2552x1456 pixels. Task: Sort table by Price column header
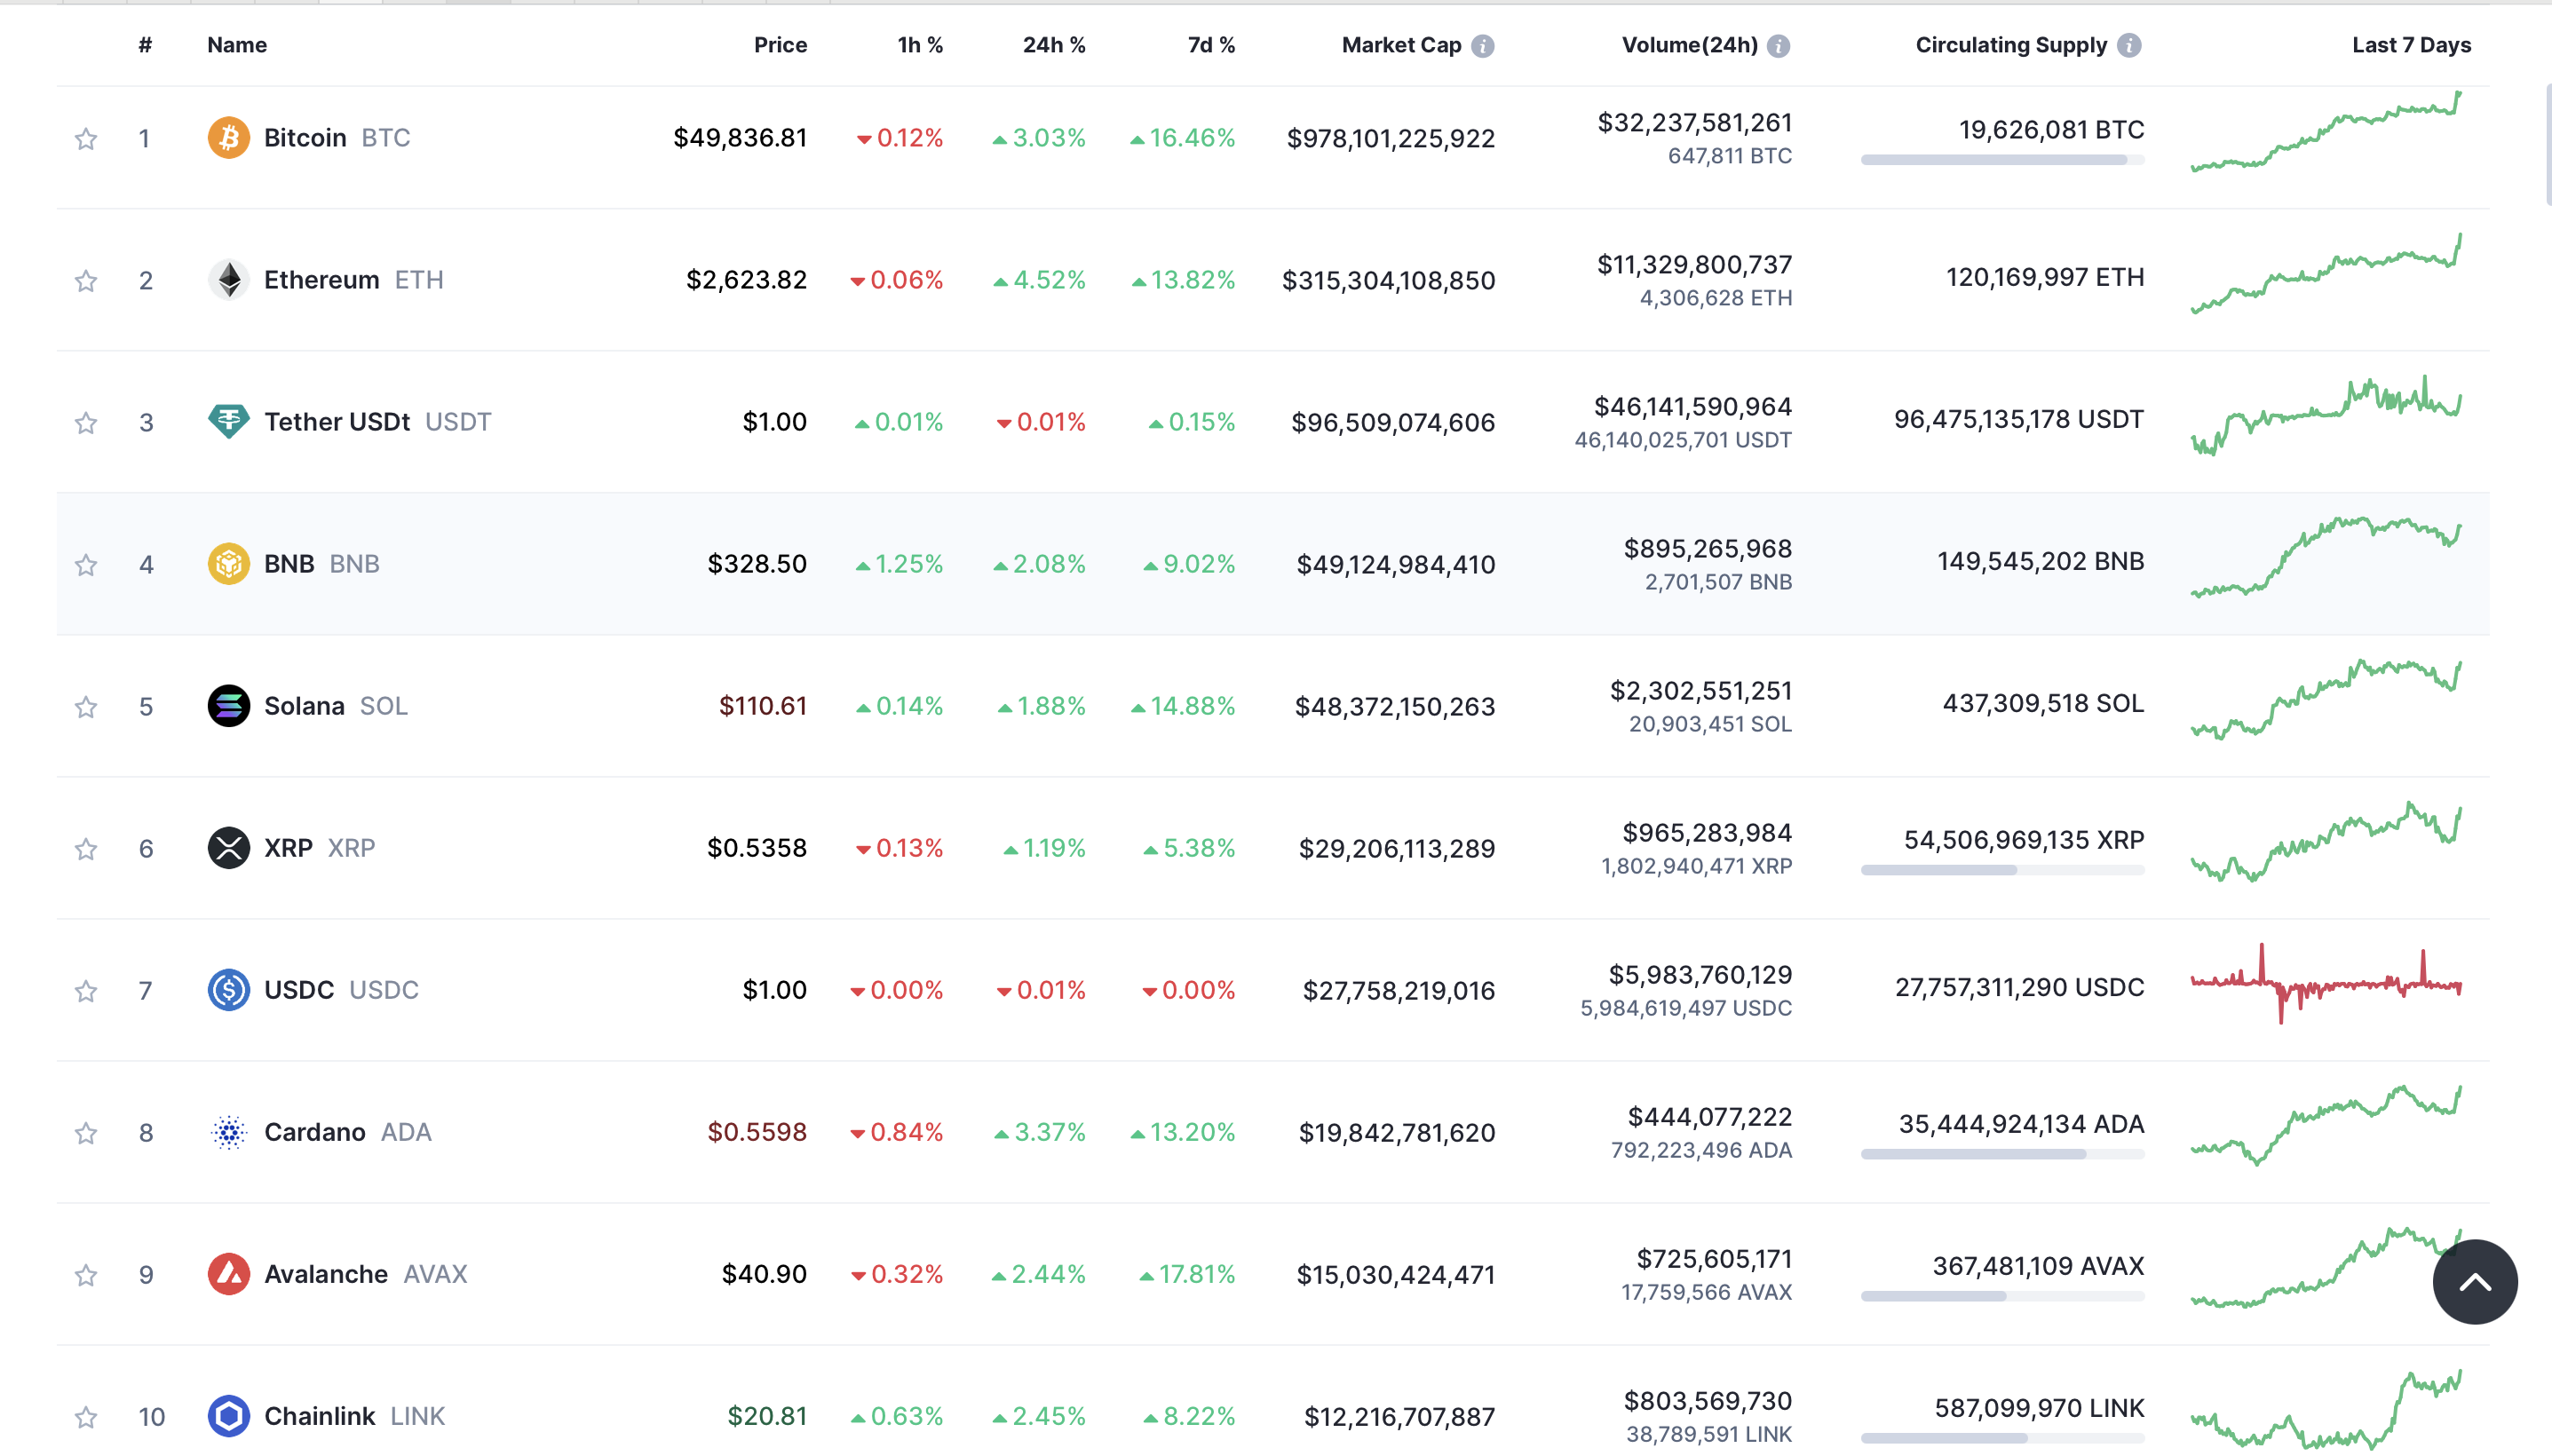tap(780, 45)
